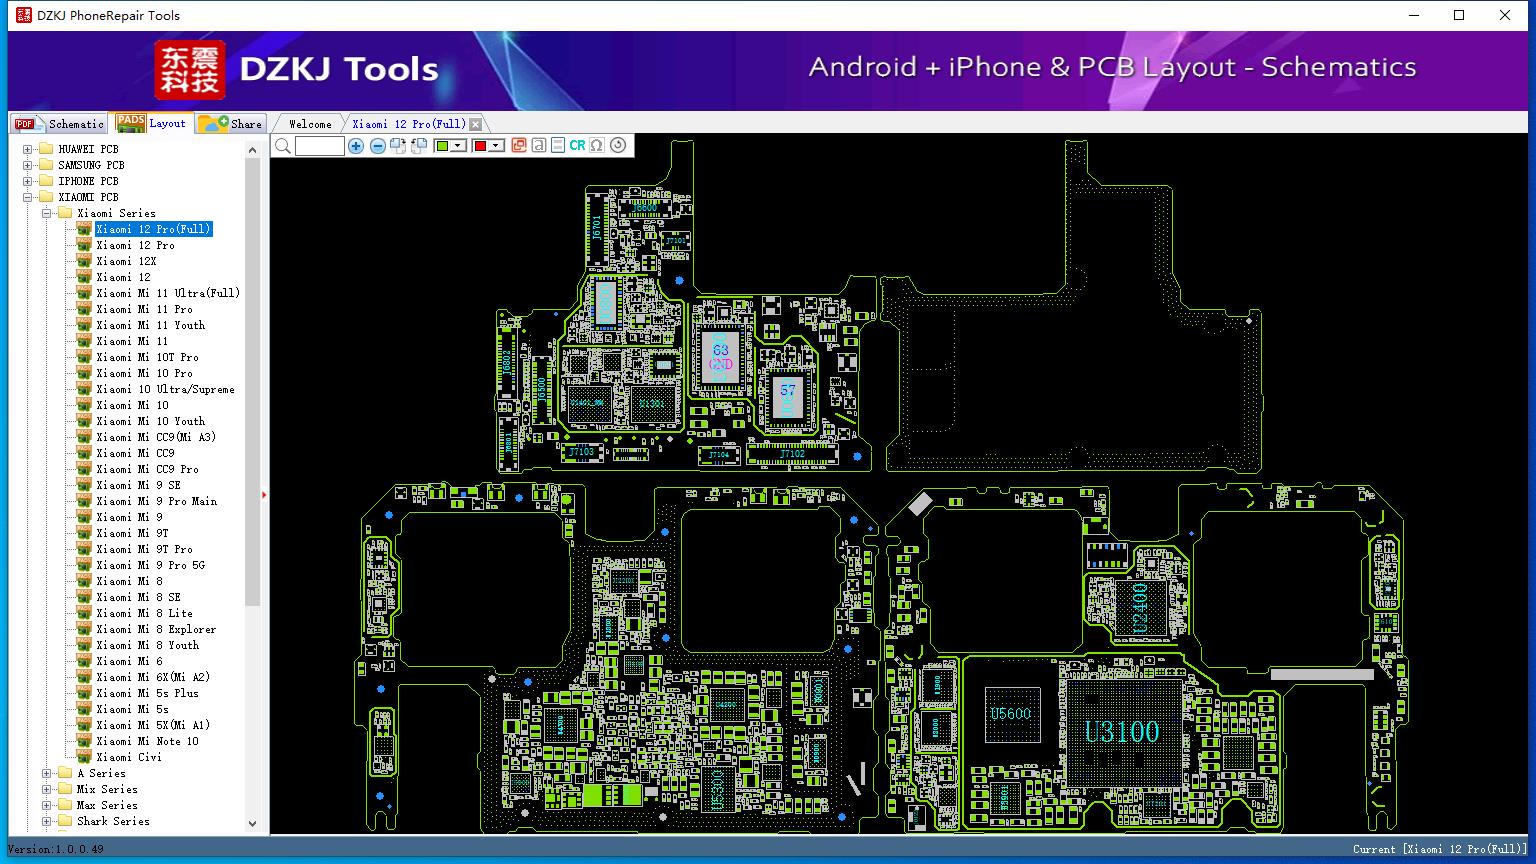Switch to the Welcome document tab
The height and width of the screenshot is (864, 1536).
pos(309,124)
